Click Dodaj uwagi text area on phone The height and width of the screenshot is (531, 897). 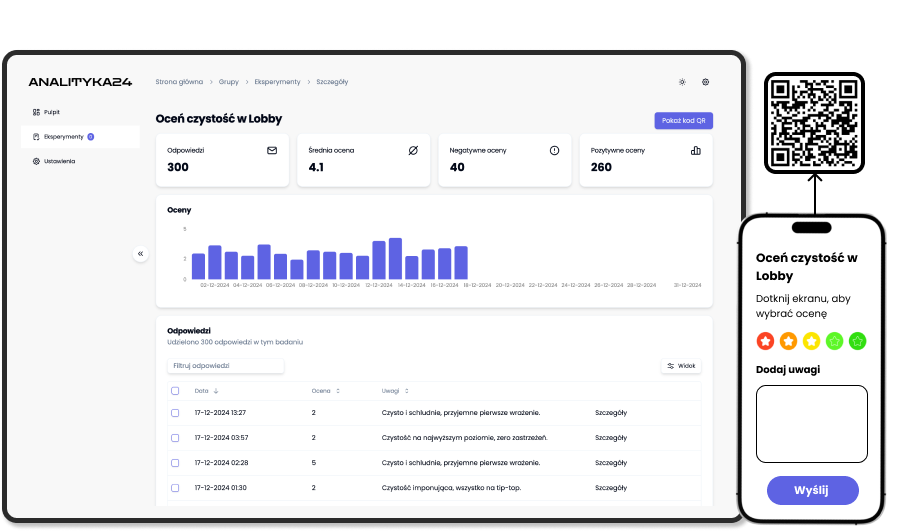coord(812,423)
